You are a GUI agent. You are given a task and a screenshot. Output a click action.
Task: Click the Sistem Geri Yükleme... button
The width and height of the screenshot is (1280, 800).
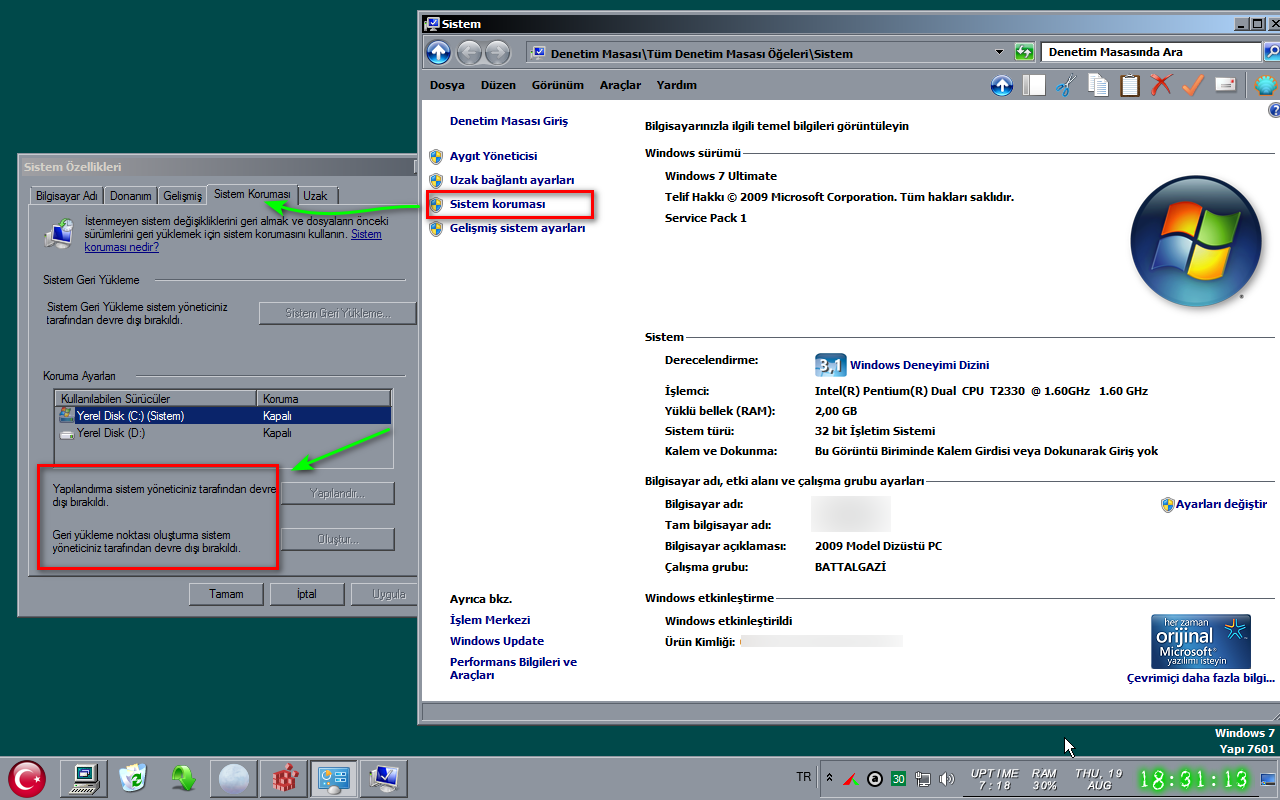[337, 313]
